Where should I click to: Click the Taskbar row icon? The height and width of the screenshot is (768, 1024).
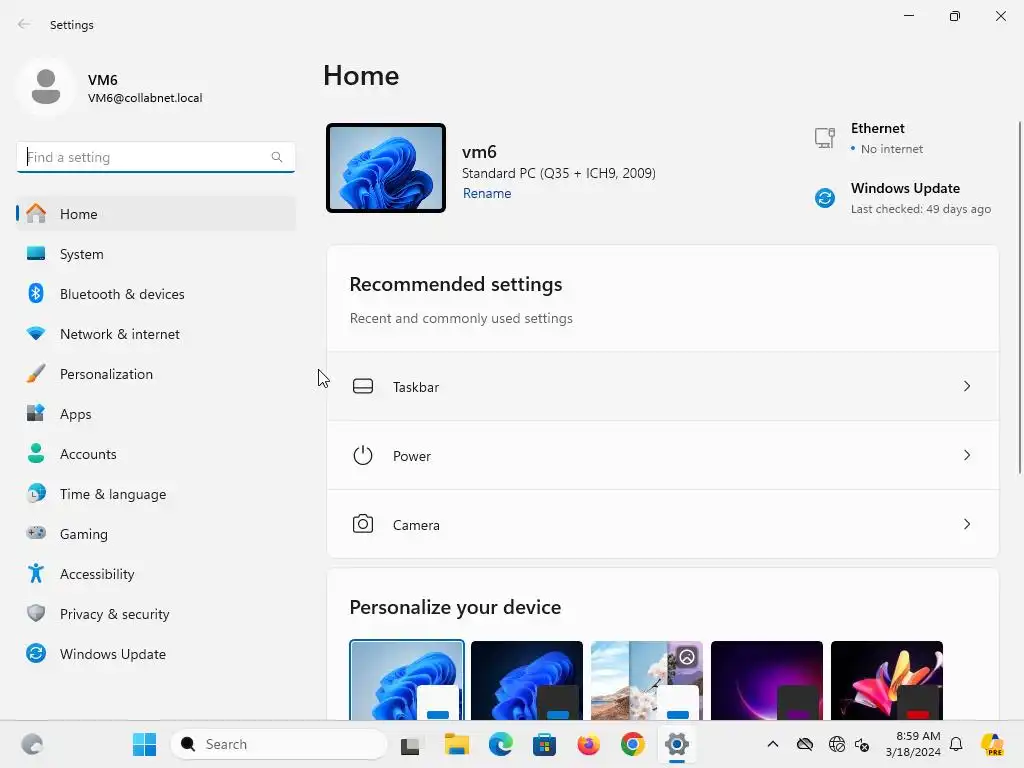point(363,387)
